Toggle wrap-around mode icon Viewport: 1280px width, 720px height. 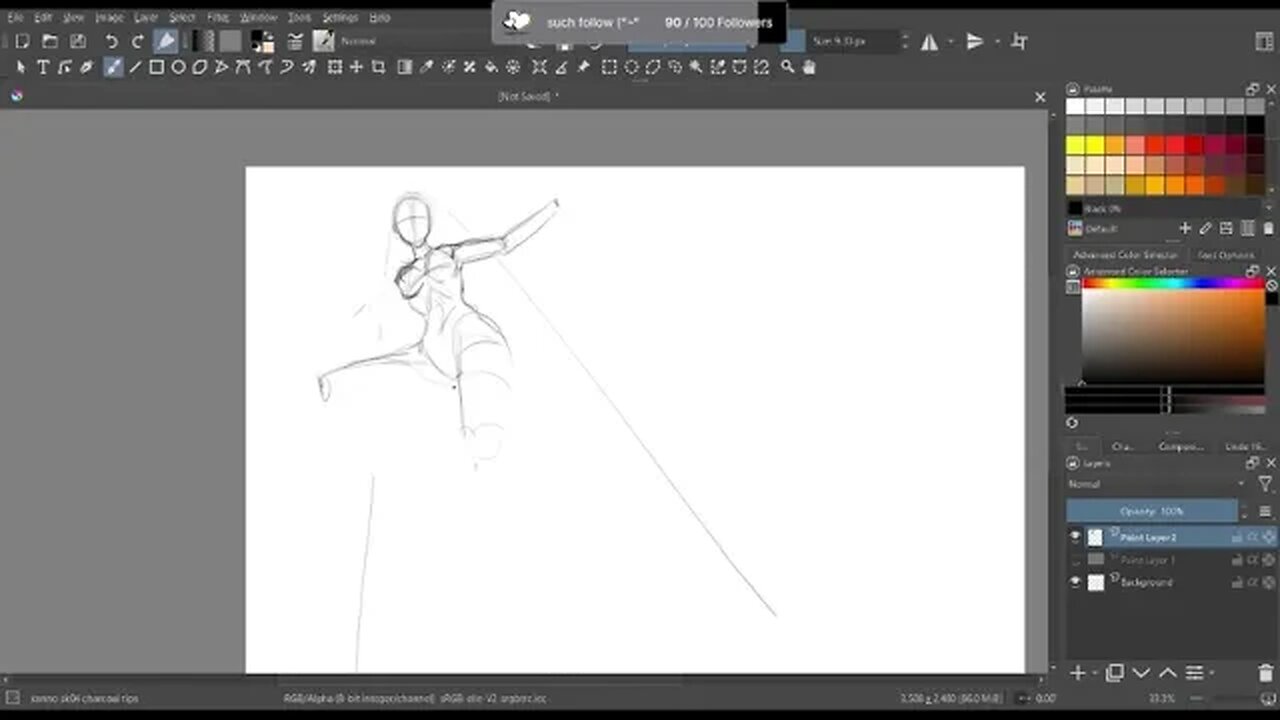click(1019, 41)
